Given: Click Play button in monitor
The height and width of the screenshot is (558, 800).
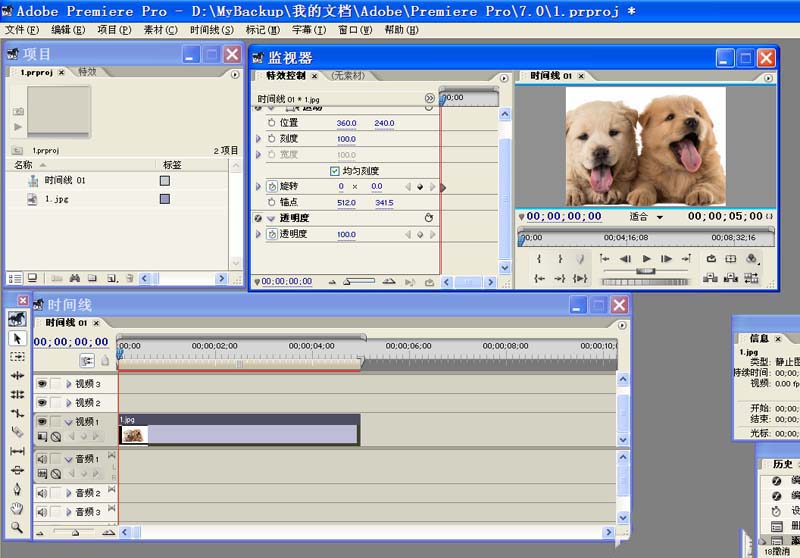Looking at the screenshot, I should tap(646, 259).
